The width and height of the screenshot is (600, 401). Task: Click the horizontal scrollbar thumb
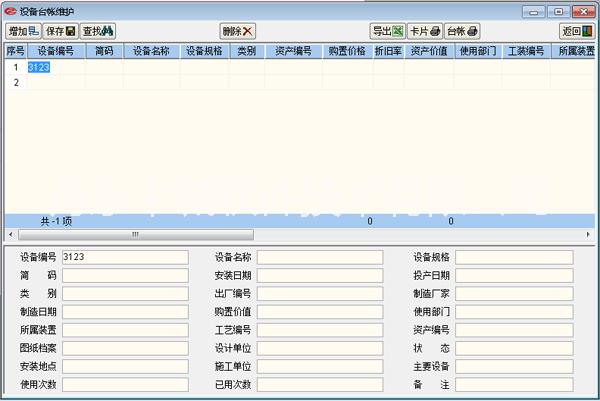pos(136,234)
